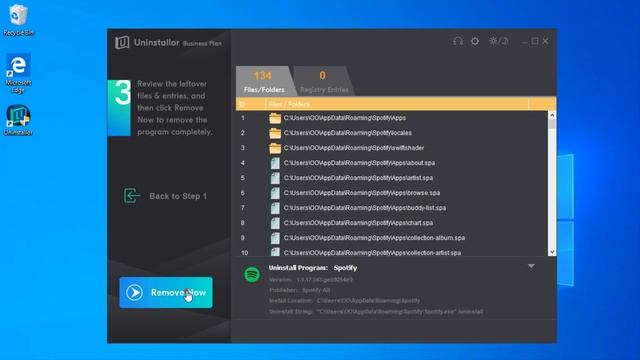
Task: Select the artist.spa file row
Action: click(392, 178)
